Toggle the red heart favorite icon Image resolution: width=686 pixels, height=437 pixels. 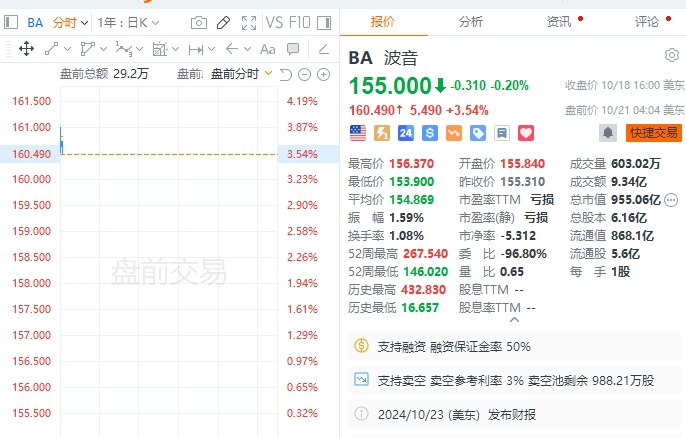(x=526, y=133)
